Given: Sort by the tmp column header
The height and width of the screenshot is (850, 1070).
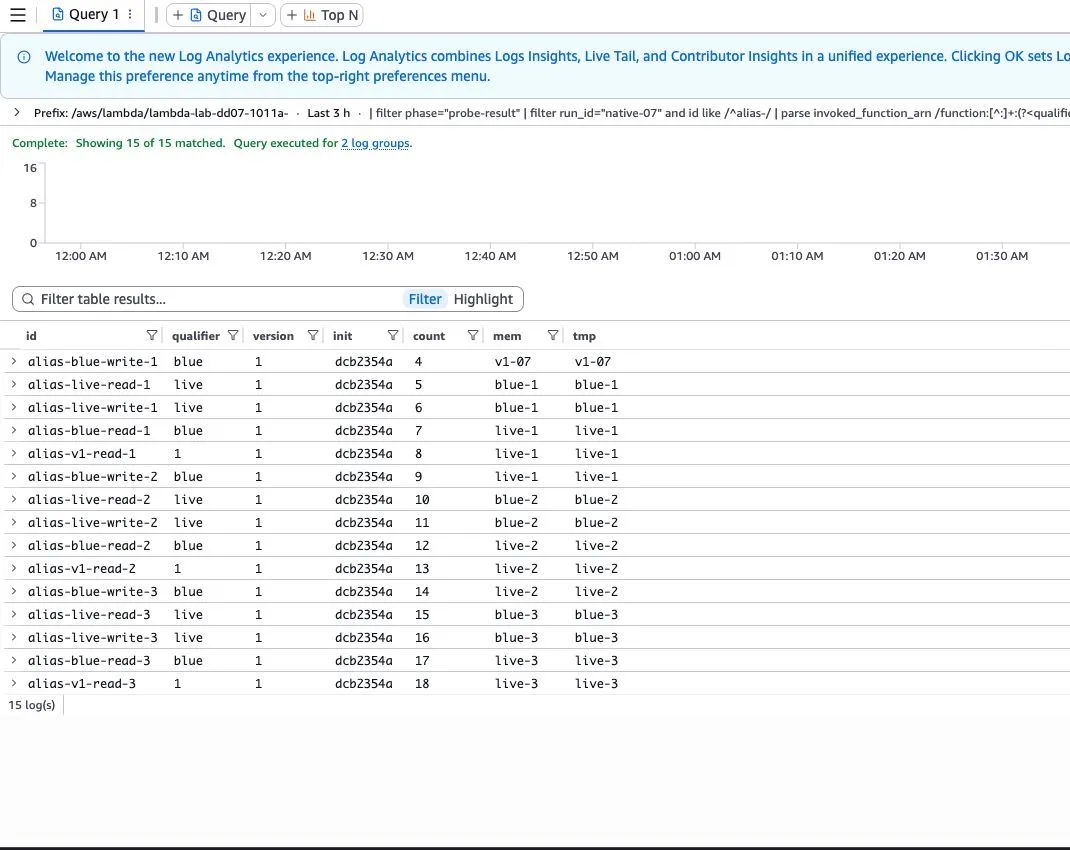Looking at the screenshot, I should click(584, 336).
